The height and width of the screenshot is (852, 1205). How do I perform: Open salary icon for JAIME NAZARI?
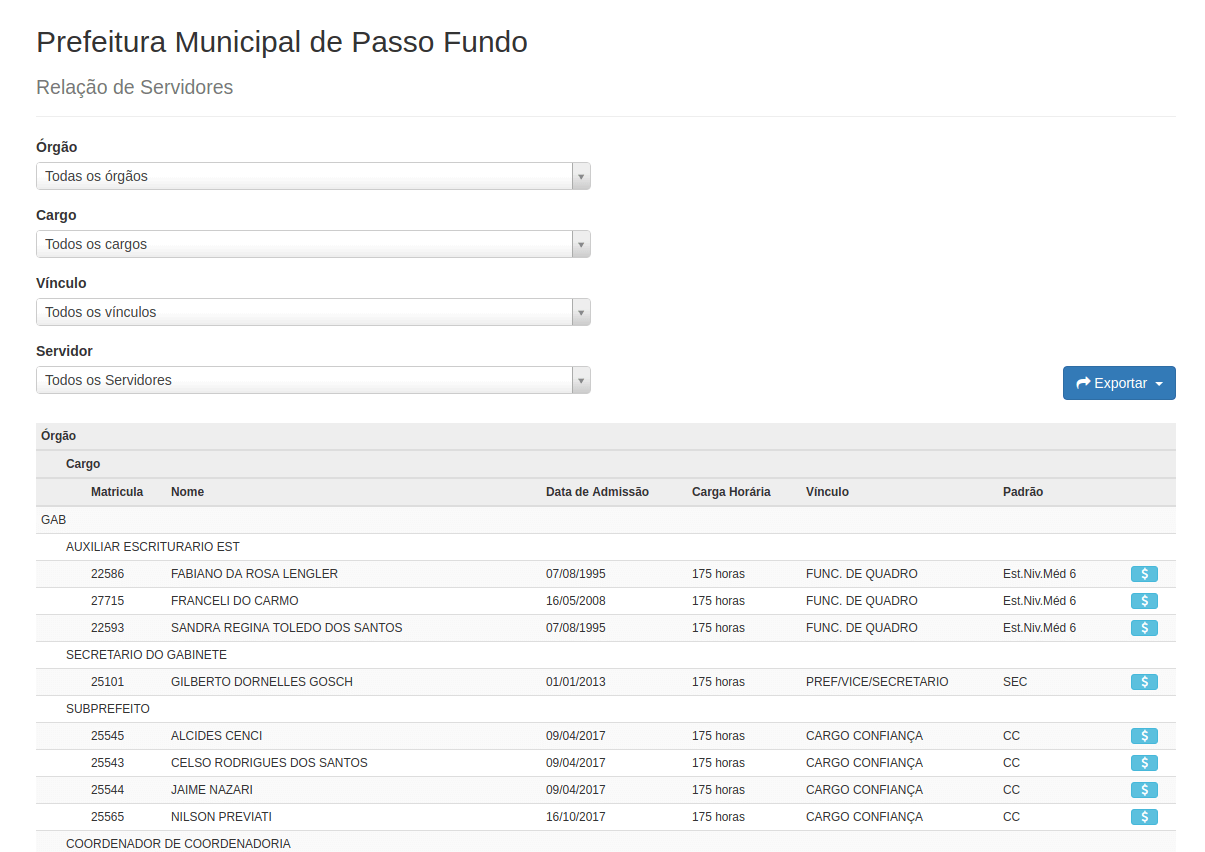pyautogui.click(x=1144, y=790)
